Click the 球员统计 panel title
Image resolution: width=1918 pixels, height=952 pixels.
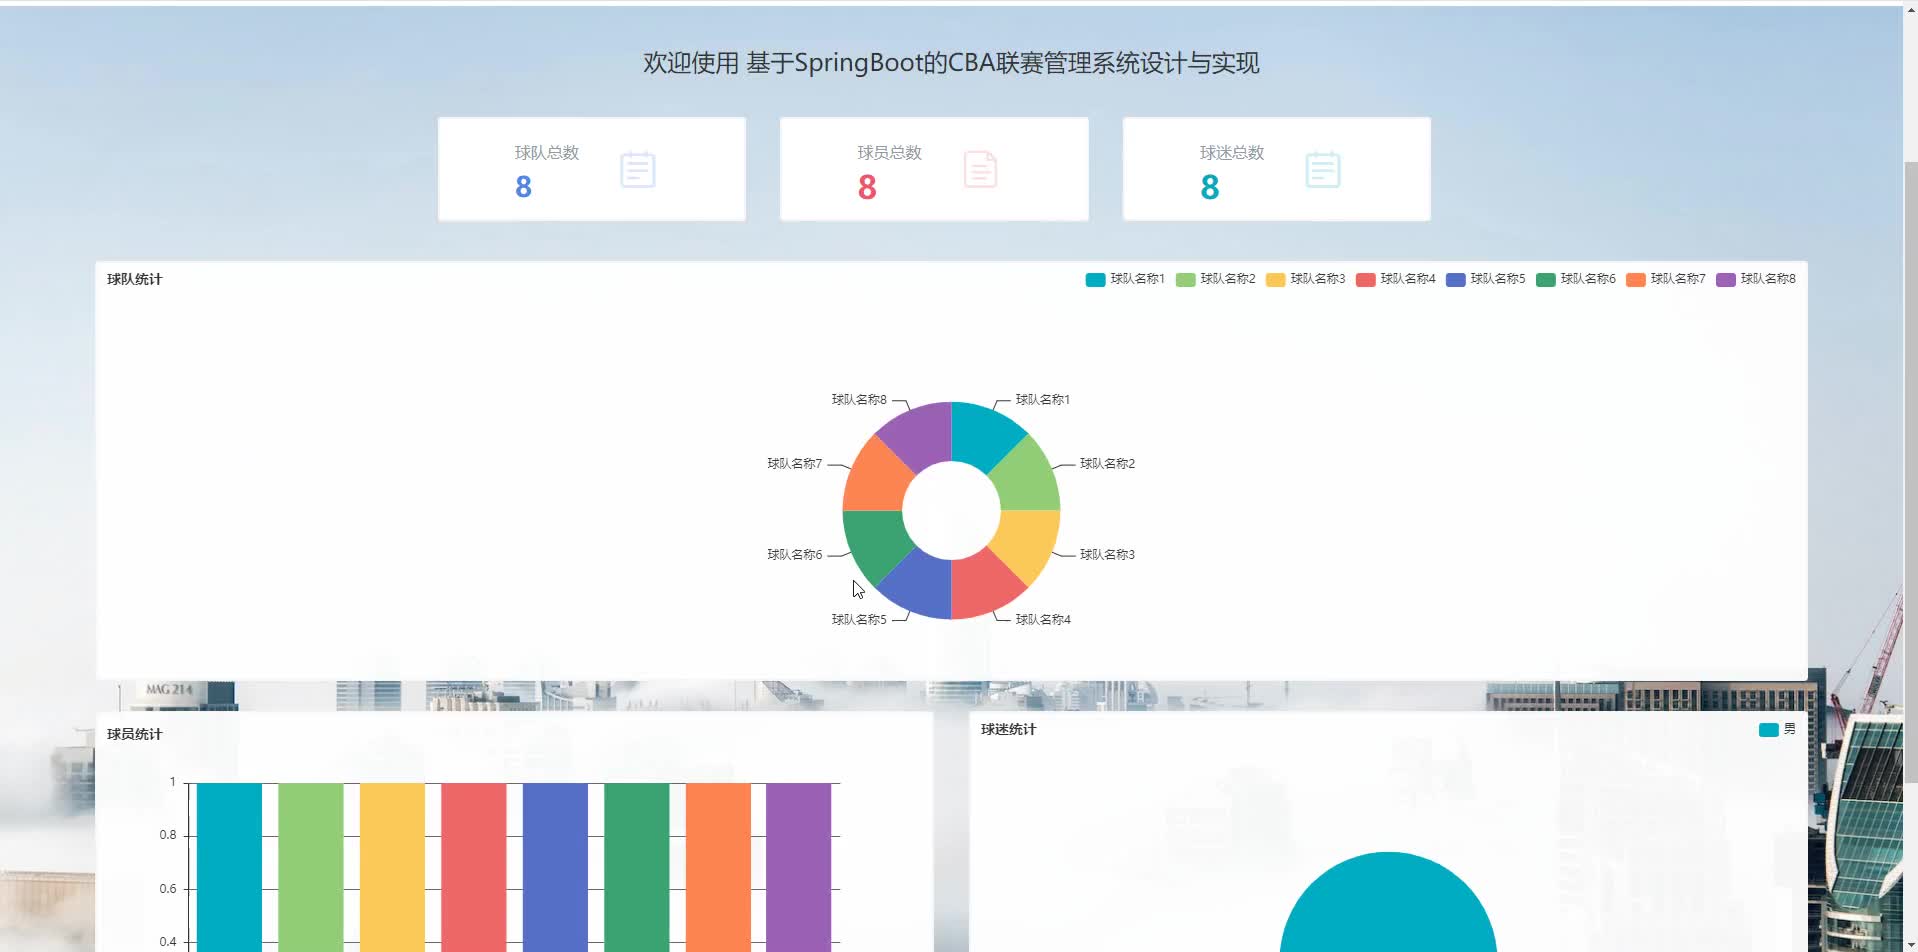click(134, 734)
